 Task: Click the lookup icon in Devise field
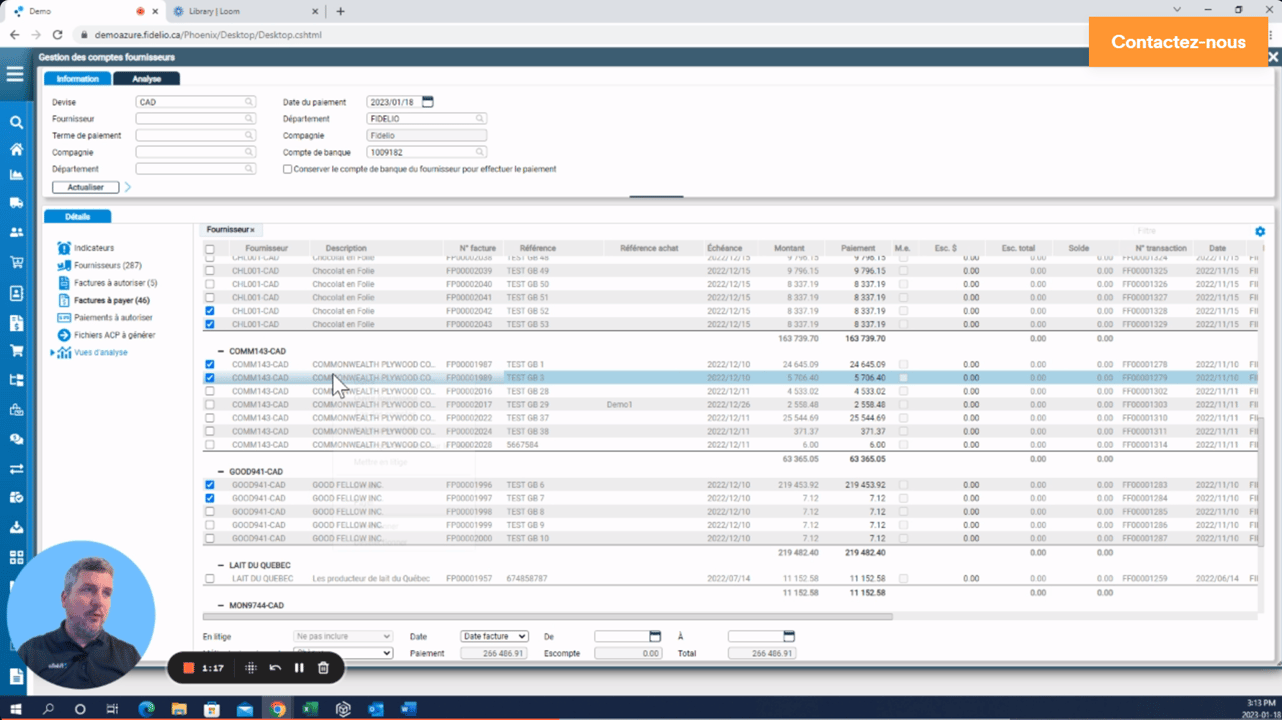click(x=249, y=102)
